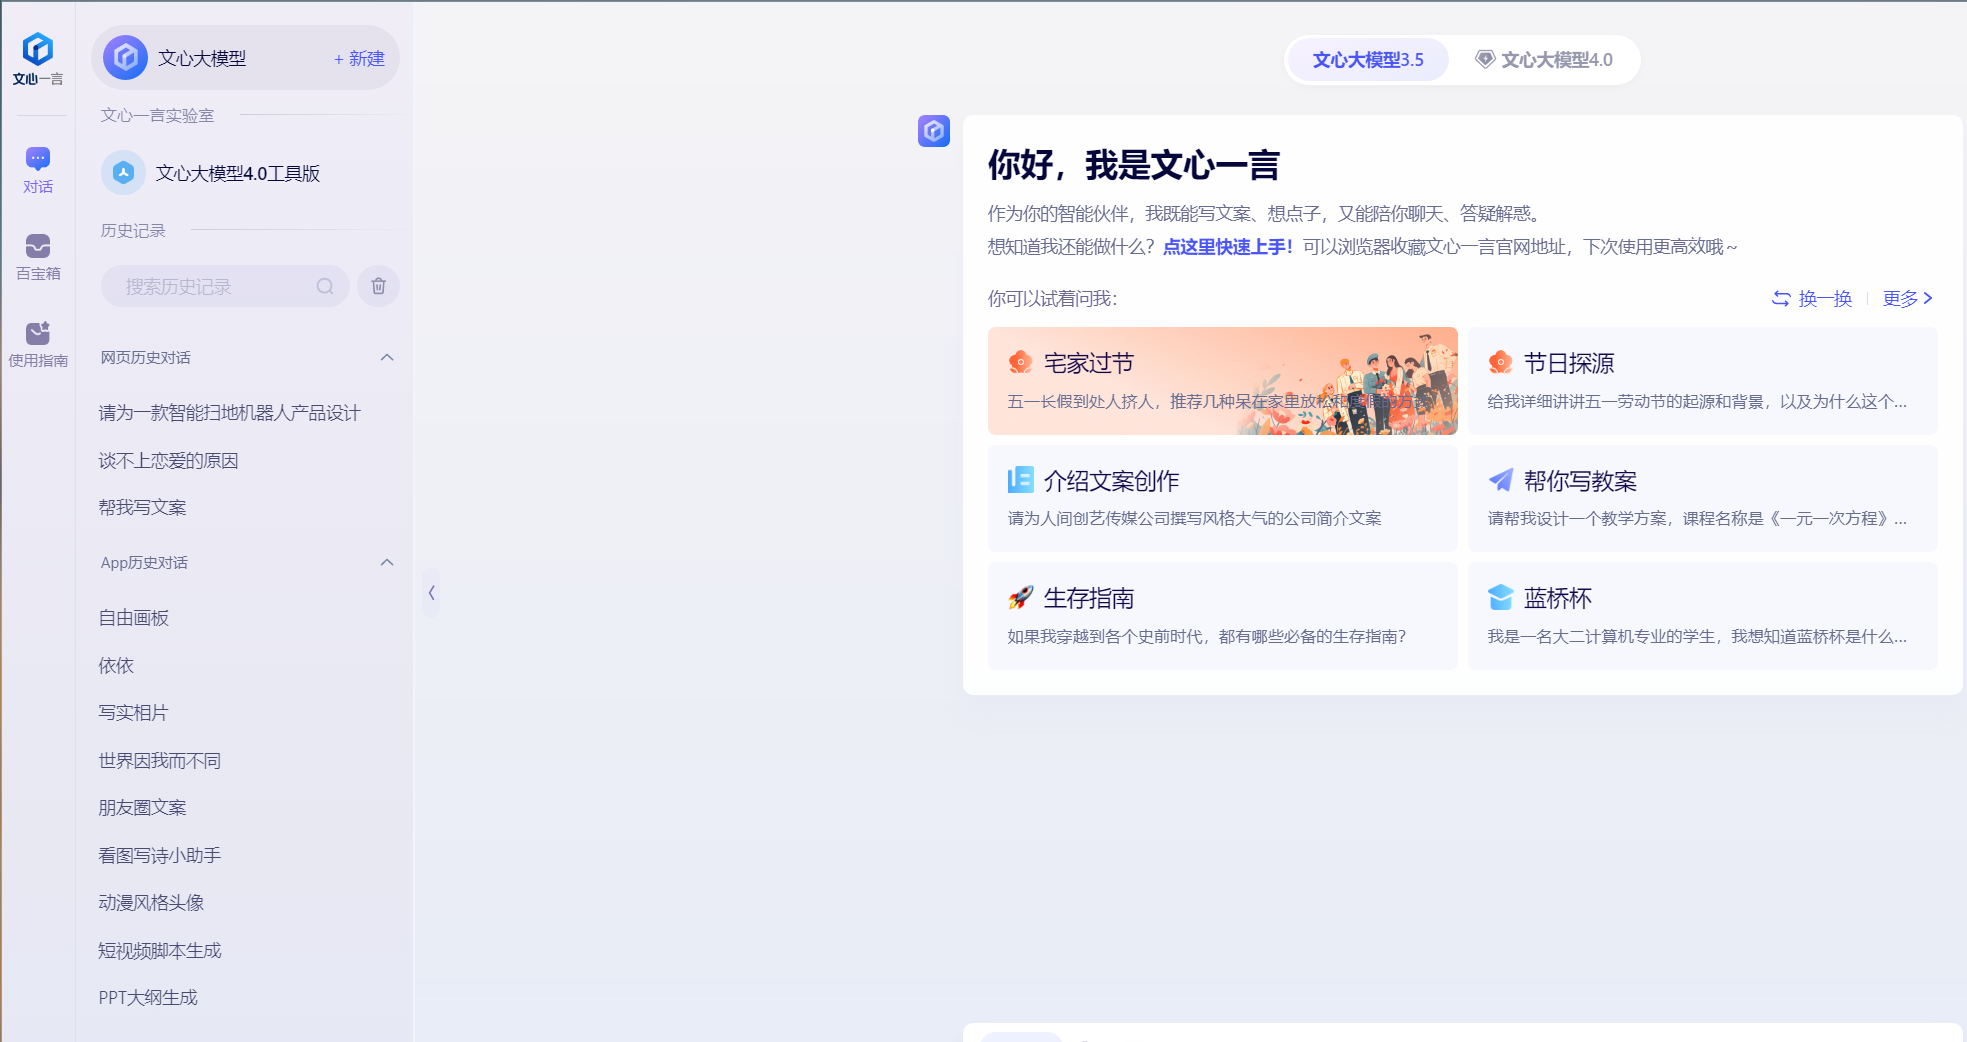The height and width of the screenshot is (1042, 1967).
Task: Open the 点这里快速上手 link
Action: [x=1228, y=246]
